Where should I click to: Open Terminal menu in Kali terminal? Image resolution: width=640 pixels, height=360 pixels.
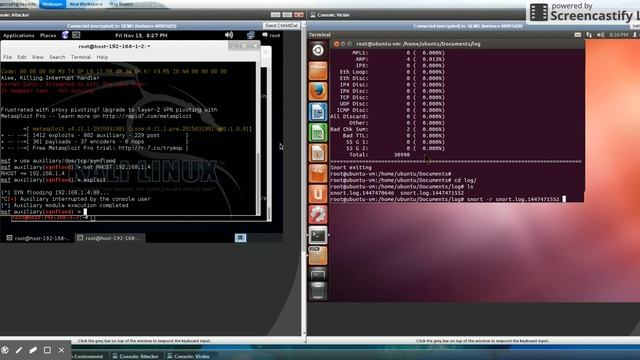tap(81, 57)
